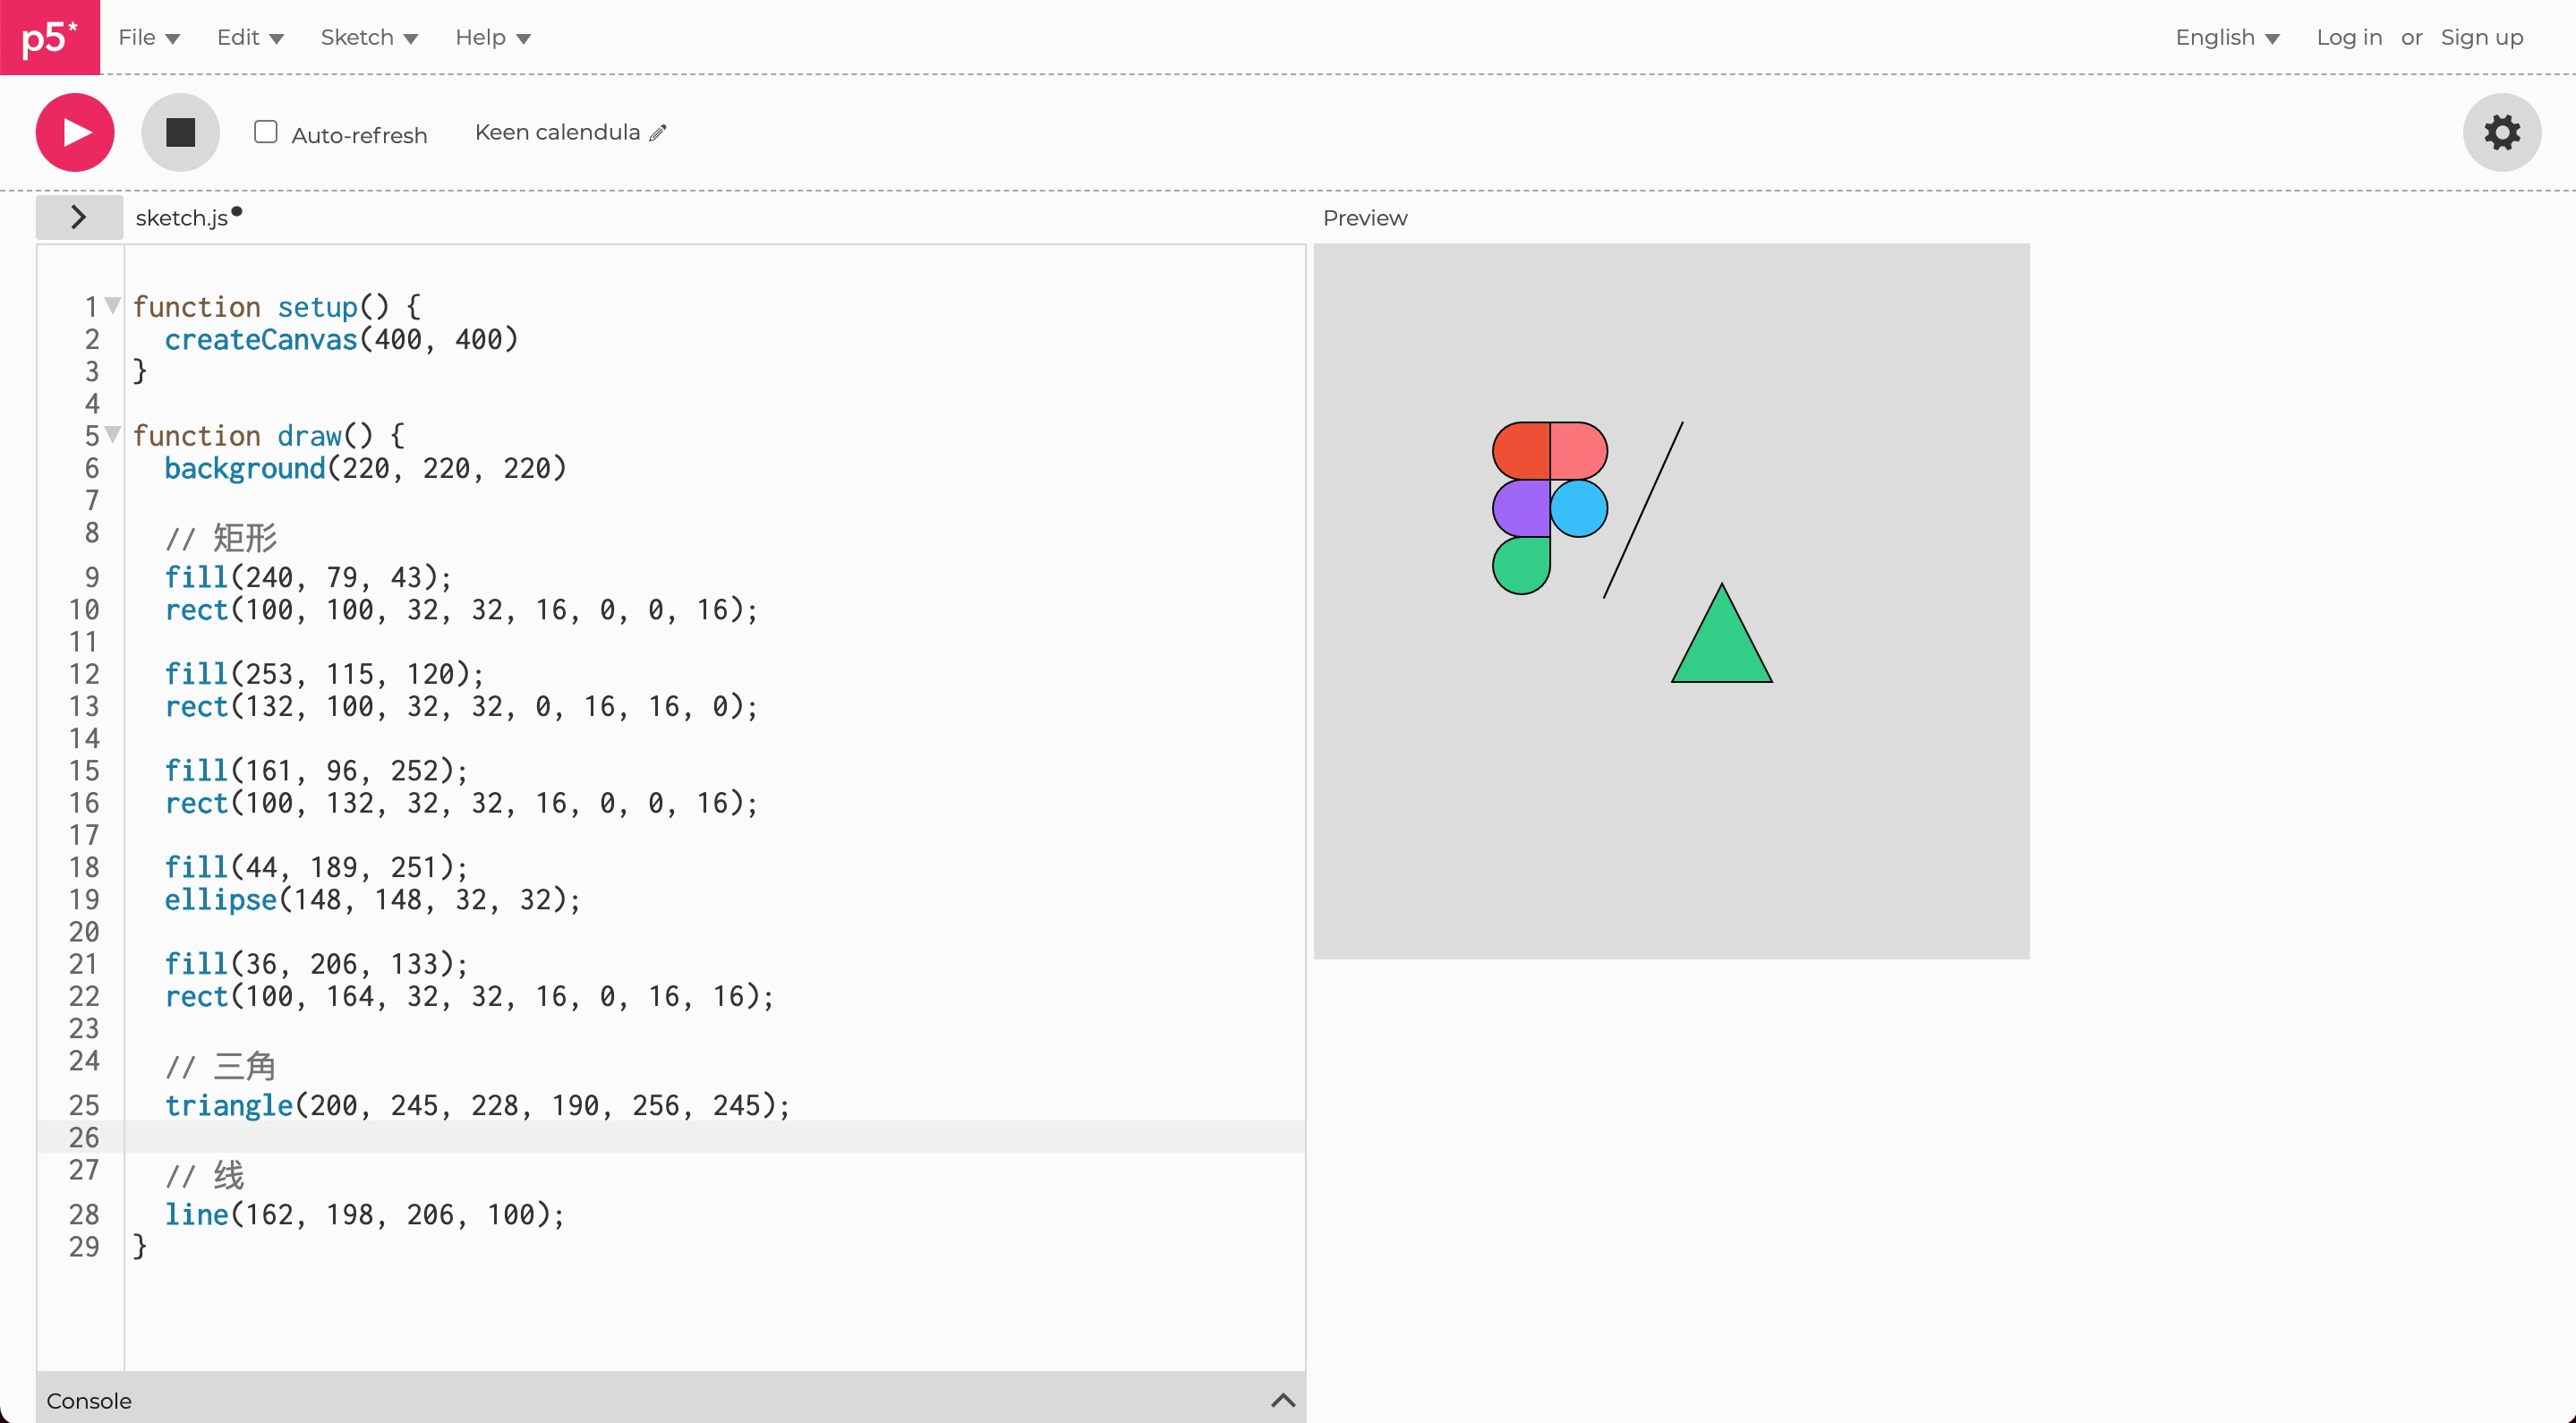The image size is (2576, 1423).
Task: Collapse the draw function fold arrow
Action: point(113,434)
